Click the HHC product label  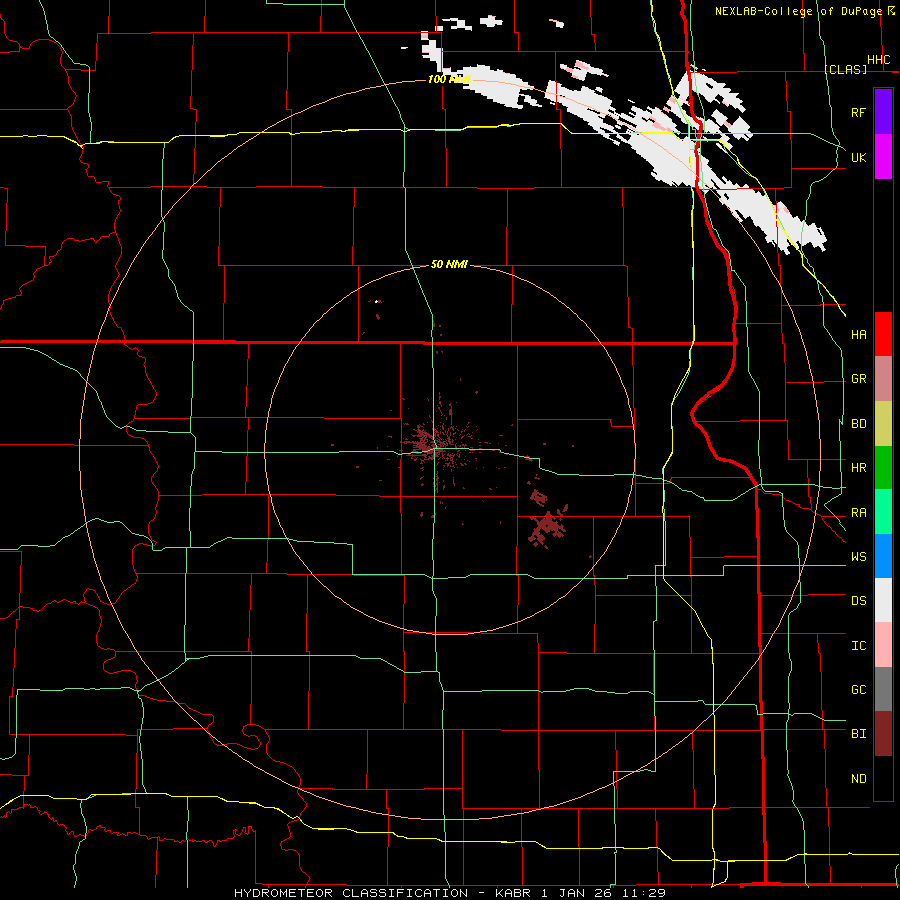coord(878,60)
